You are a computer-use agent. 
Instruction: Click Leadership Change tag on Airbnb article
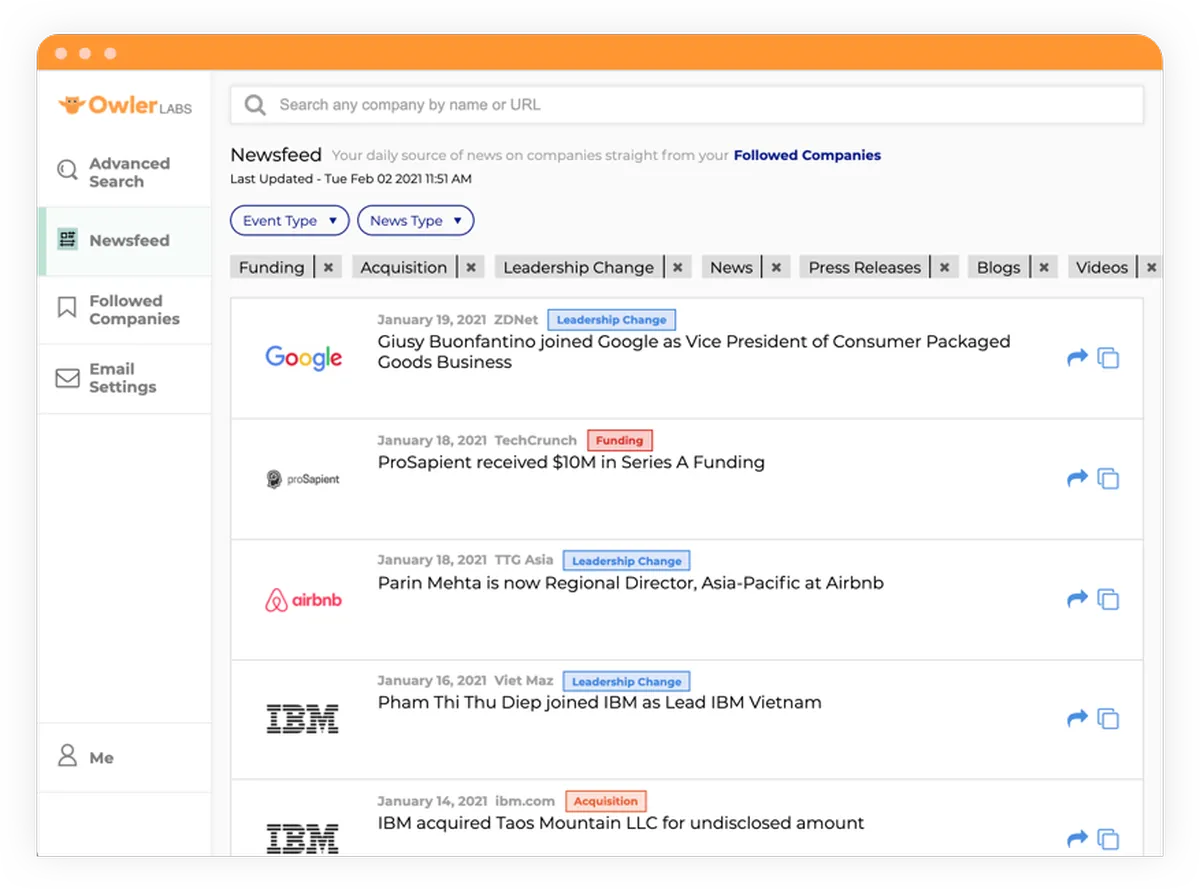coord(626,561)
